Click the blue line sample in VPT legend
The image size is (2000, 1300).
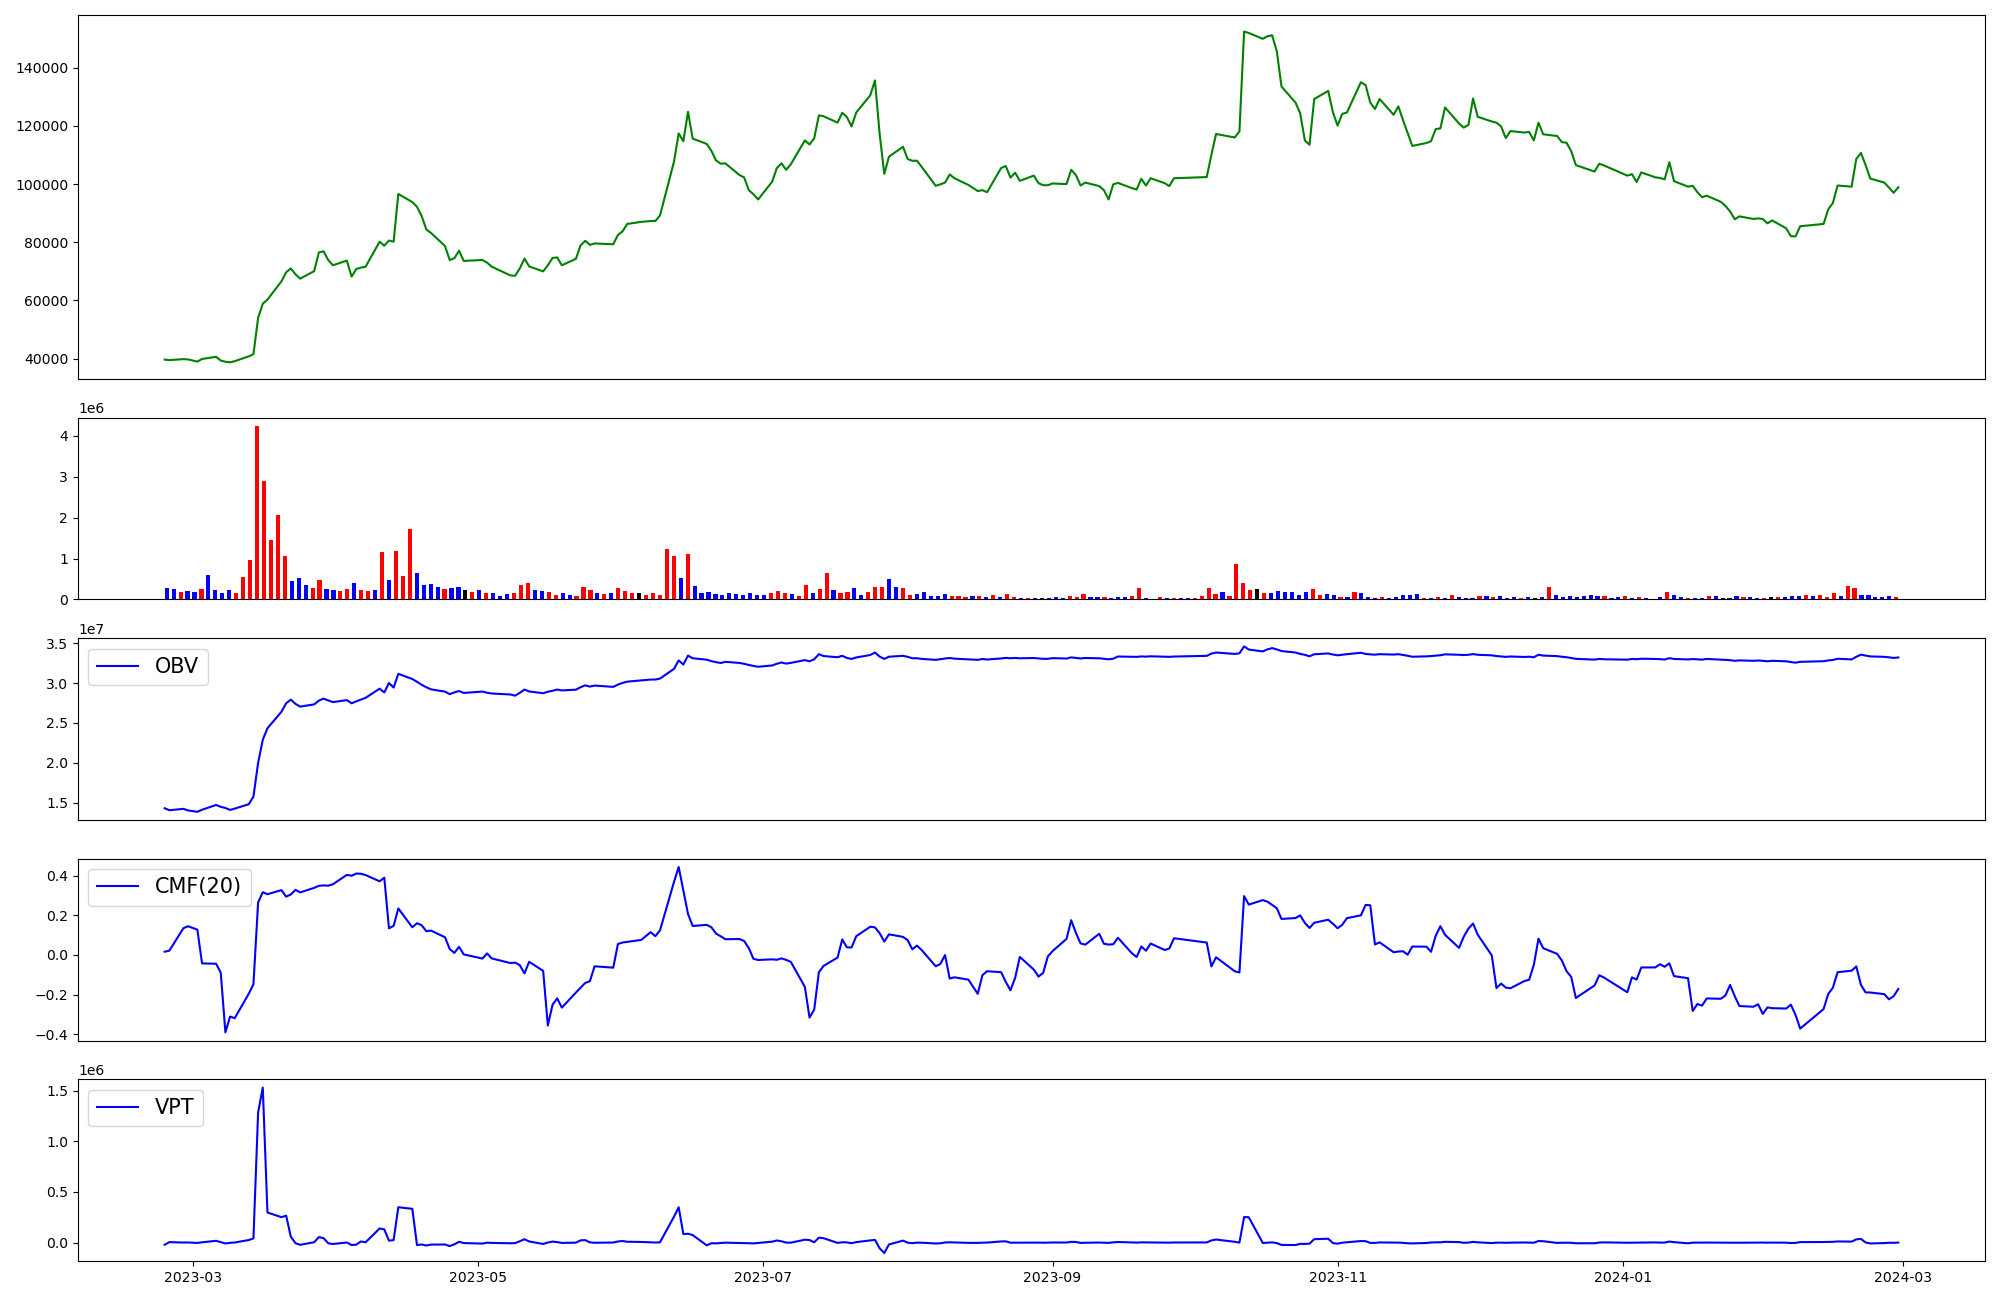[118, 1108]
